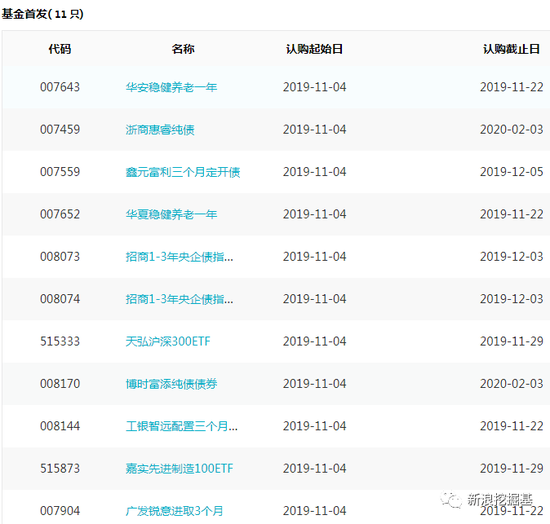Open fund link 天弘沪深300ETF
550x524 pixels.
[x=168, y=341]
